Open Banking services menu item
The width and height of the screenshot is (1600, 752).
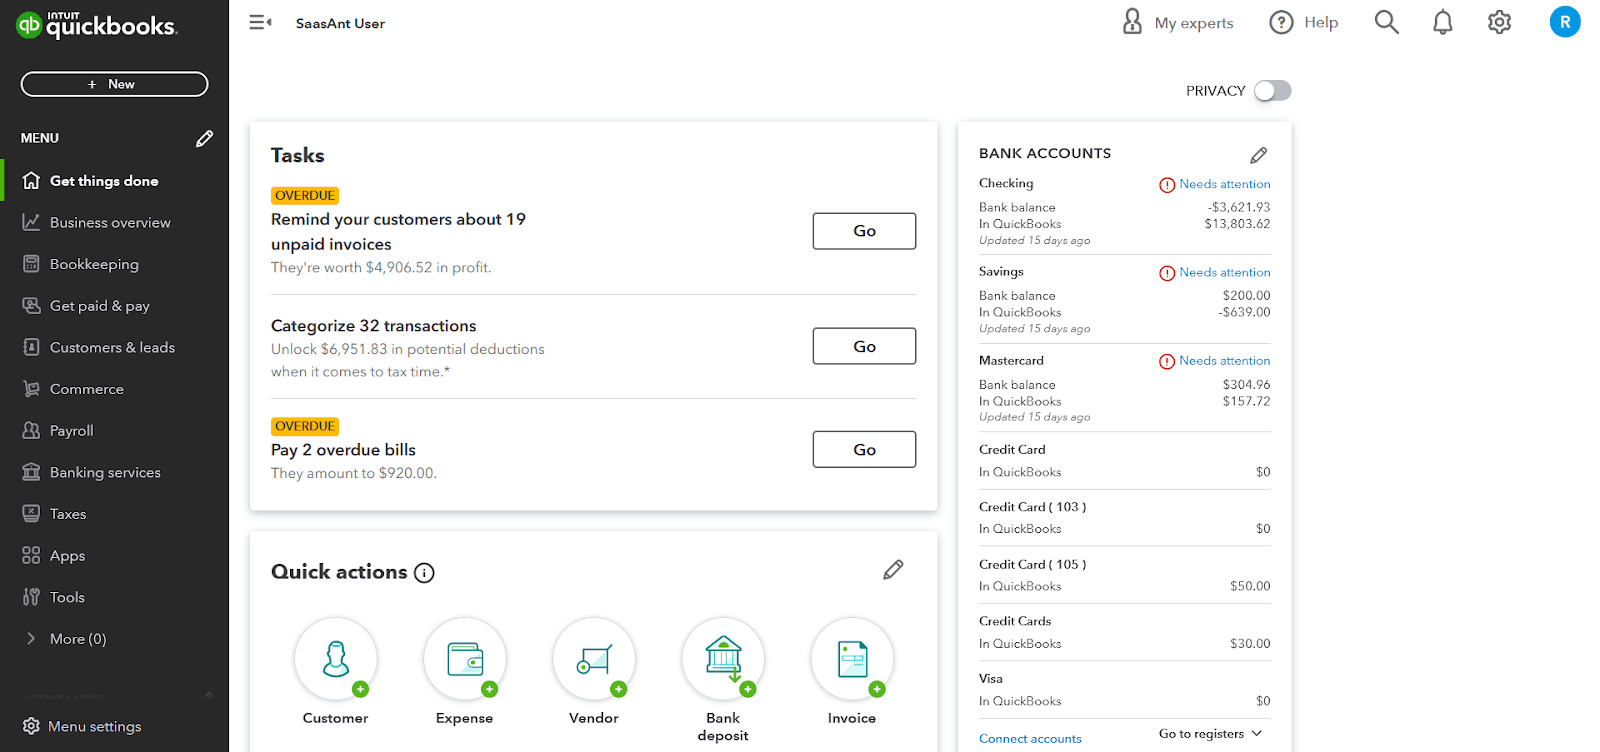pyautogui.click(x=114, y=472)
